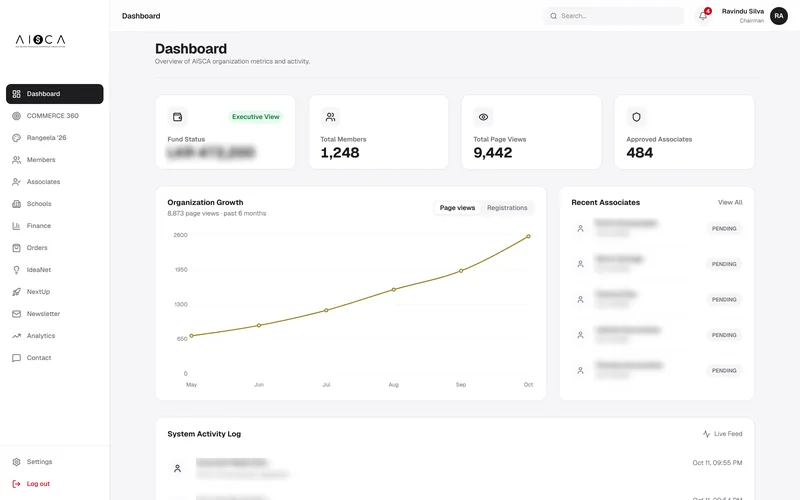The width and height of the screenshot is (800, 500).
Task: Click the Live Feed pulse icon
Action: (x=706, y=434)
